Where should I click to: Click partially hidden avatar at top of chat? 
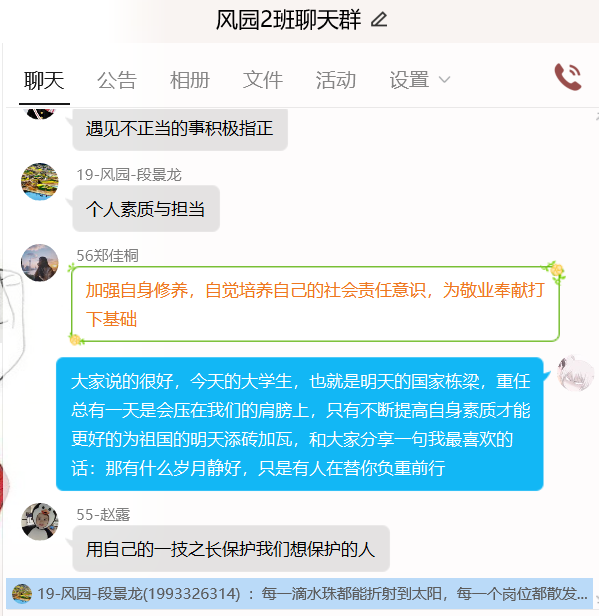tap(39, 113)
